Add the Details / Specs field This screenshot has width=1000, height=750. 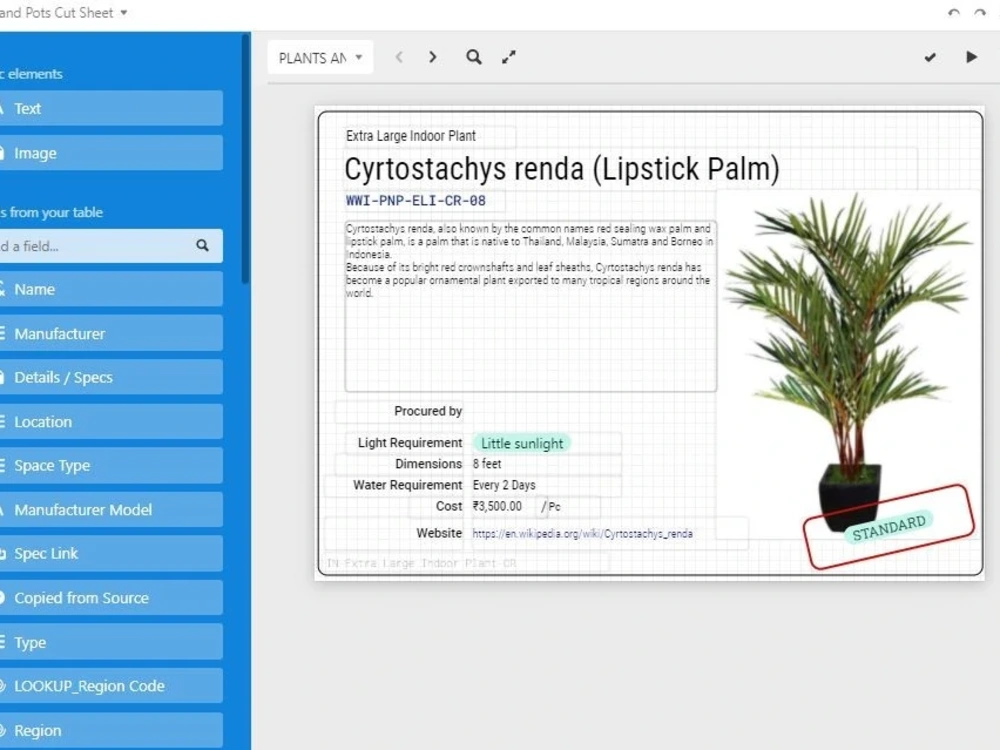click(111, 378)
